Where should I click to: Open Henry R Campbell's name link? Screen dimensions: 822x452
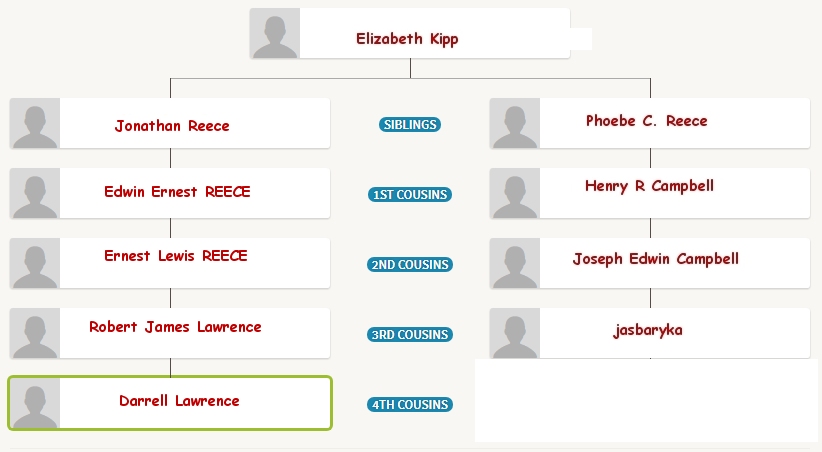click(650, 186)
